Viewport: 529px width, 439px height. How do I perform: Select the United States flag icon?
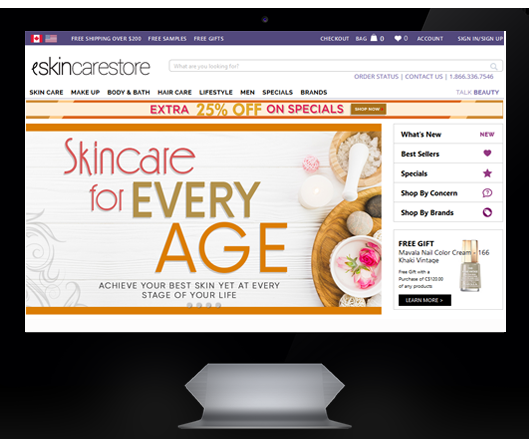51,38
